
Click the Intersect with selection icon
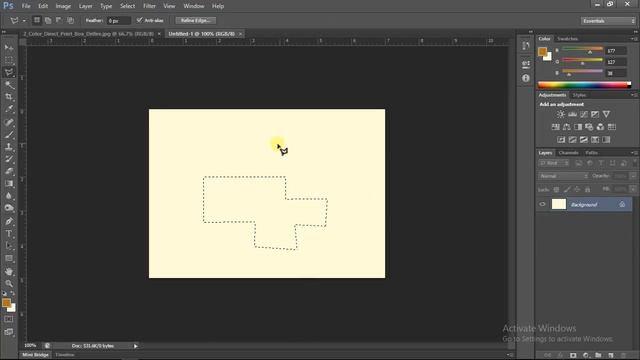point(70,20)
